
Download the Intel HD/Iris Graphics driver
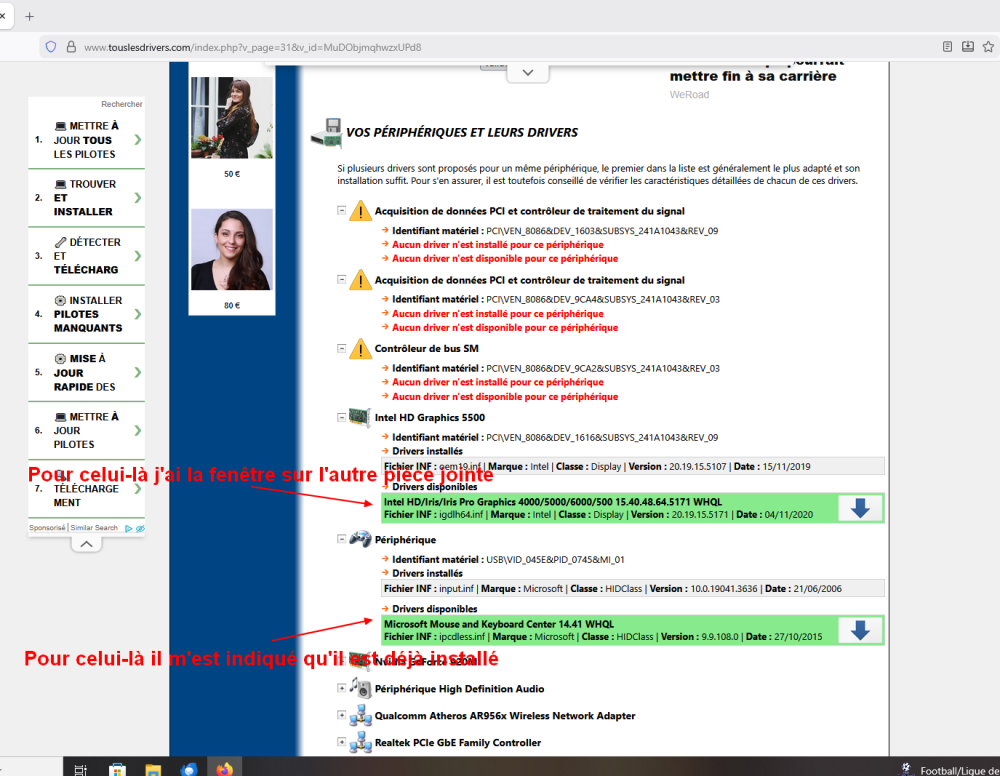click(x=859, y=508)
